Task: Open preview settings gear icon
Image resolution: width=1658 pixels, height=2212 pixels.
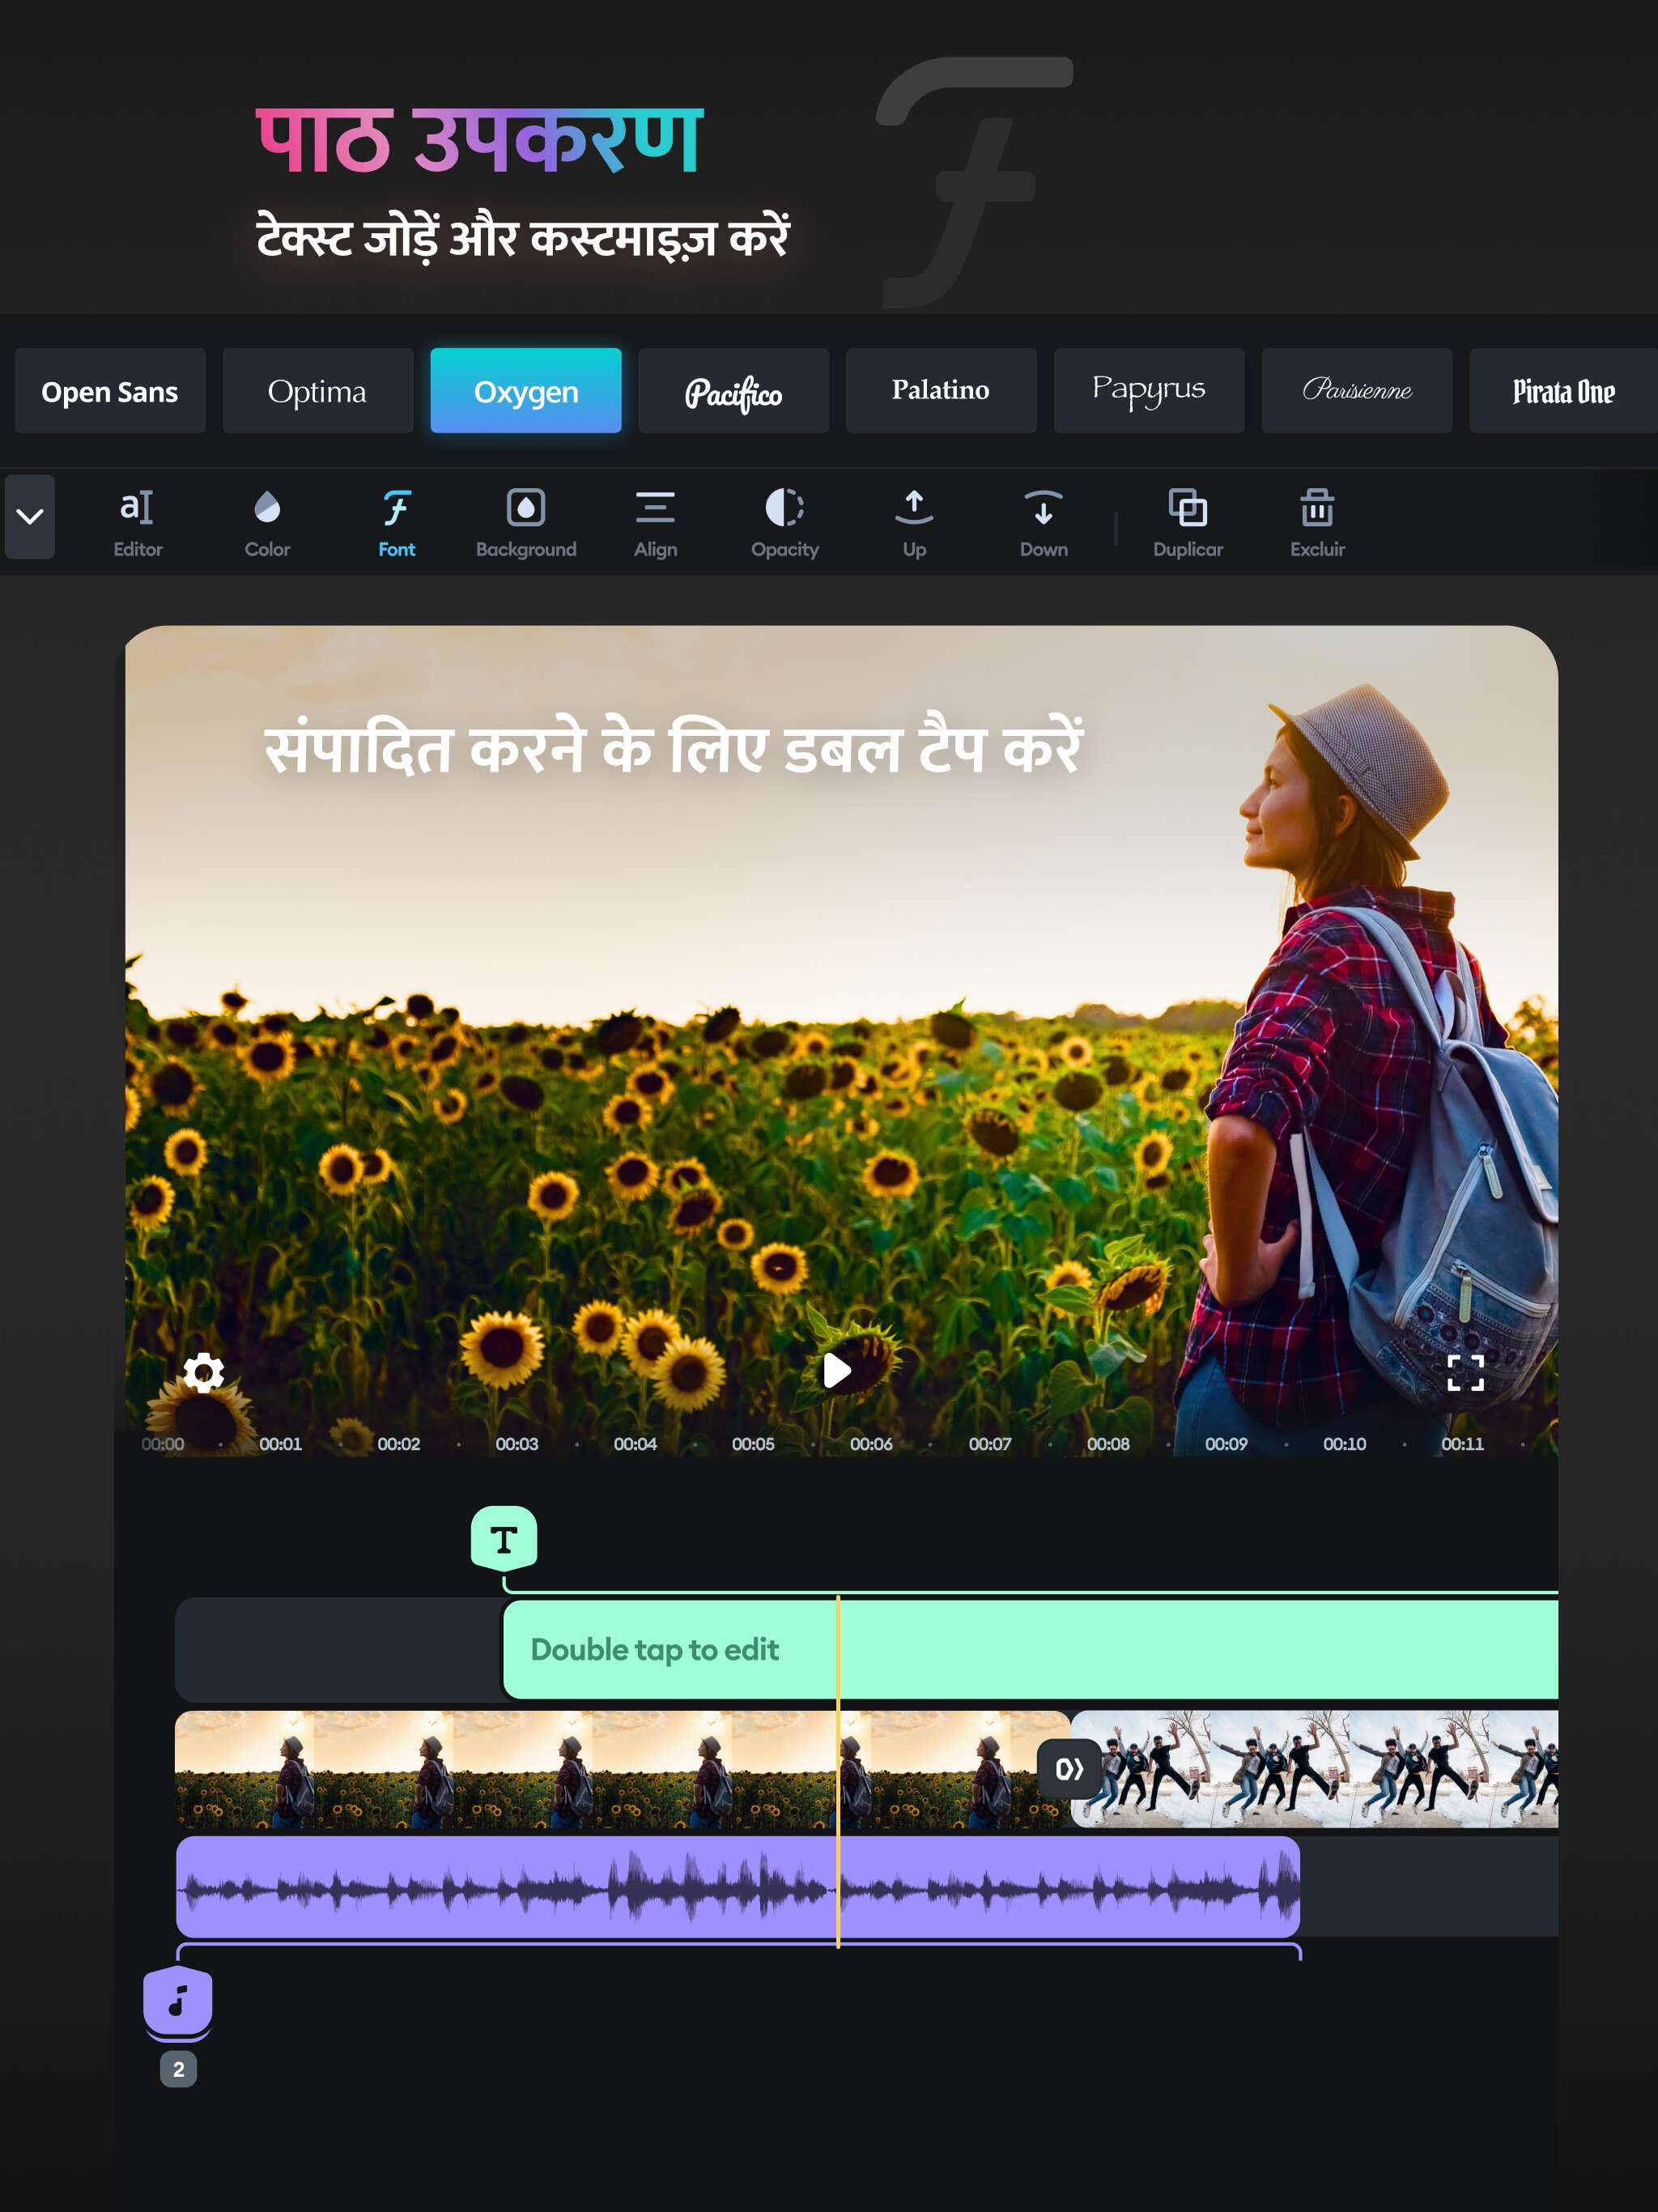Action: [204, 1372]
